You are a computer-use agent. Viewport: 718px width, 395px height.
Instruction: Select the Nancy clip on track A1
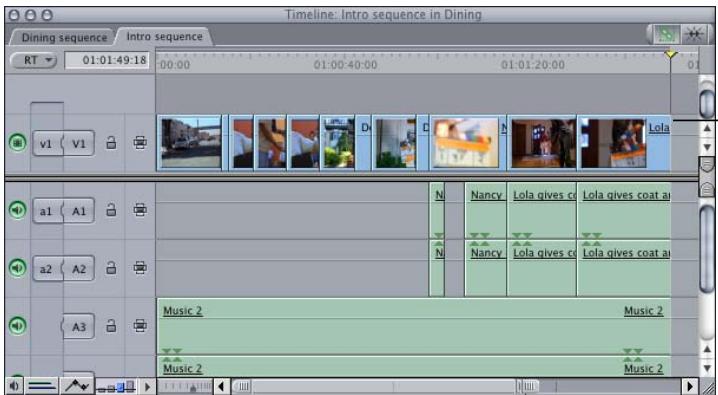tap(486, 211)
